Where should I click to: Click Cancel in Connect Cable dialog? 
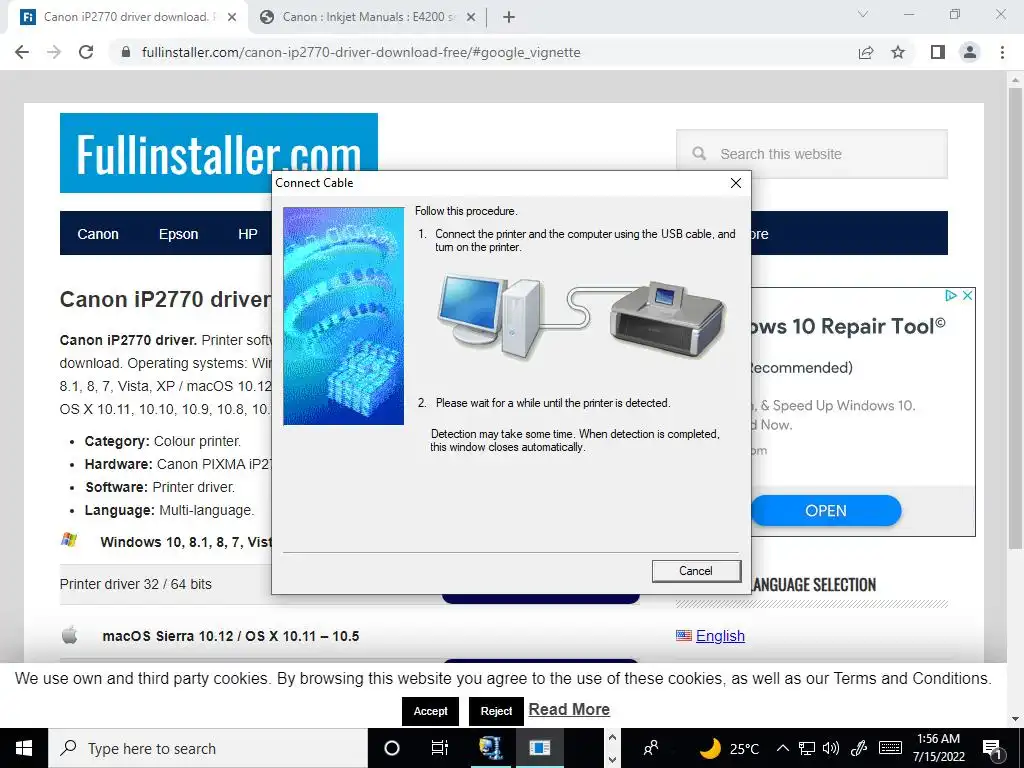(696, 571)
